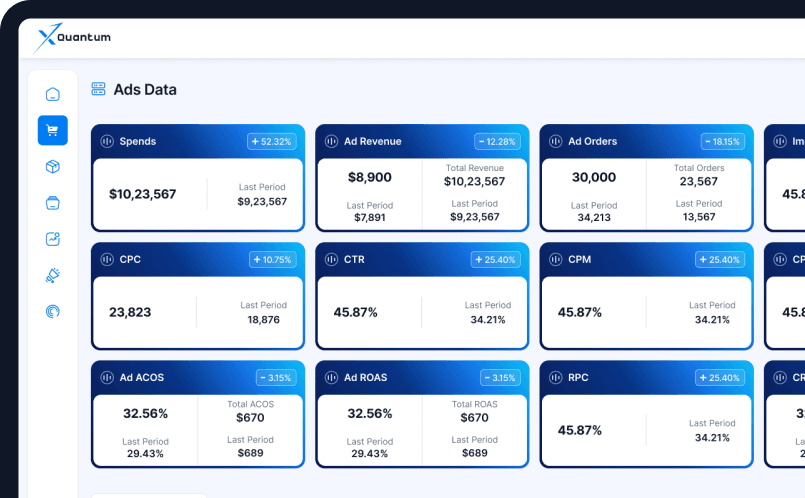Click the Spends card title
This screenshot has width=805, height=498.
(138, 141)
